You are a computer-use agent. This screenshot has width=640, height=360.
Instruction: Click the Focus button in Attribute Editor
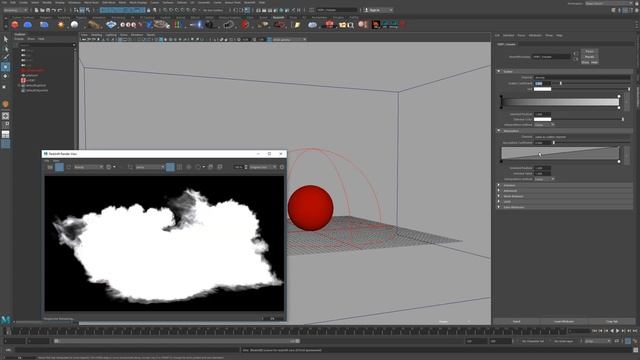coord(589,51)
